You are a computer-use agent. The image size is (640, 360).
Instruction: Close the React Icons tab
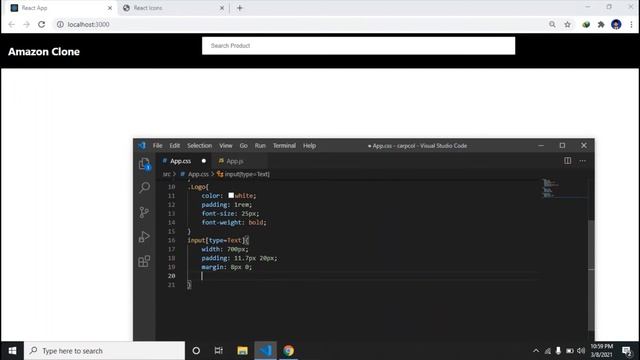[222, 8]
